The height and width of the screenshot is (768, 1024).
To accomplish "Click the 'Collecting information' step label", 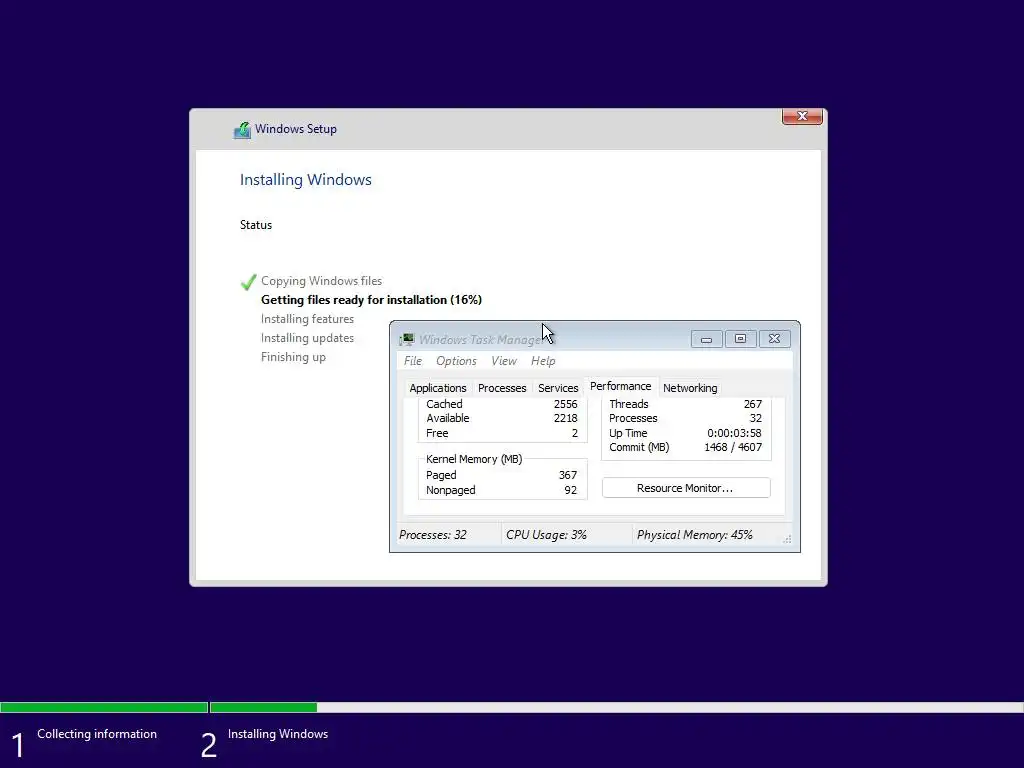I will (97, 734).
